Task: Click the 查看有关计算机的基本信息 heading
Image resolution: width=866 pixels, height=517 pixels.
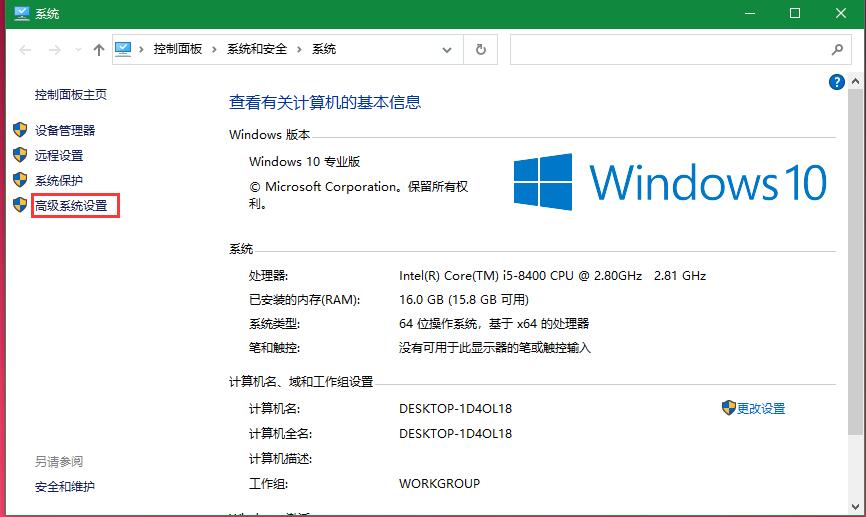Action: tap(325, 102)
